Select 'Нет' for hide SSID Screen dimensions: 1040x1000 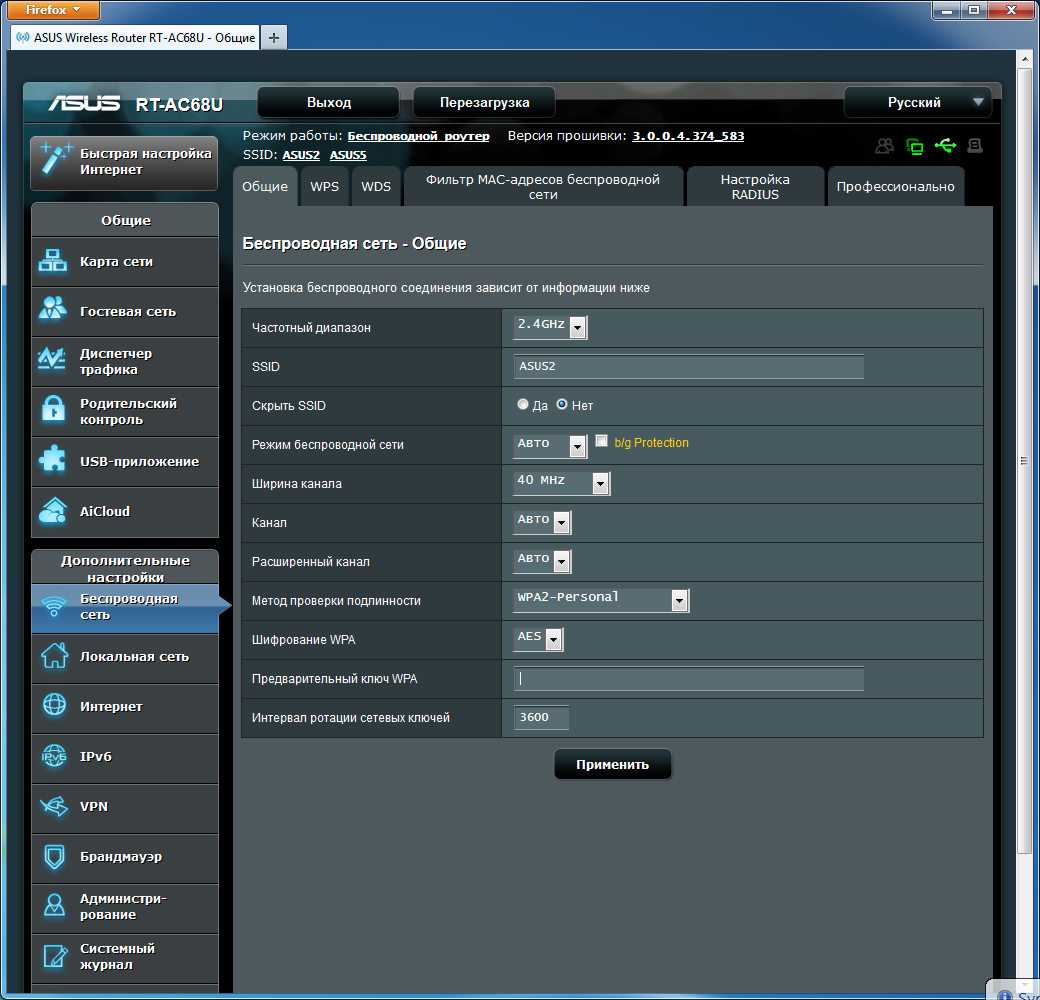tap(562, 405)
